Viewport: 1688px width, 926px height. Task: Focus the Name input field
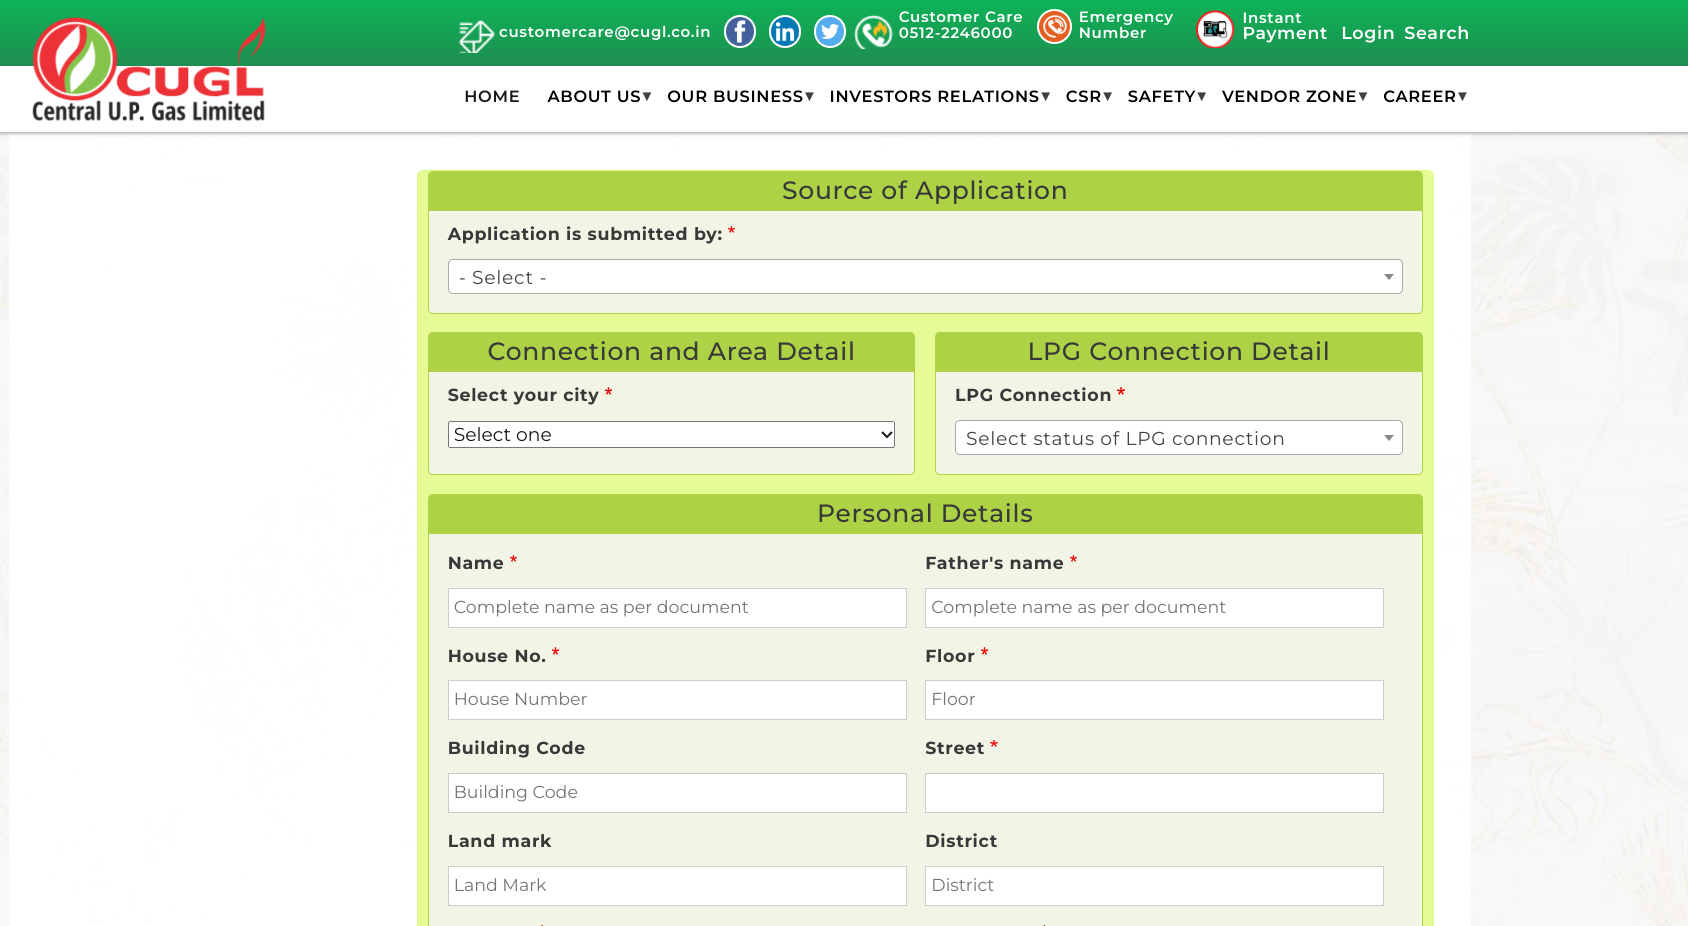[x=677, y=608]
